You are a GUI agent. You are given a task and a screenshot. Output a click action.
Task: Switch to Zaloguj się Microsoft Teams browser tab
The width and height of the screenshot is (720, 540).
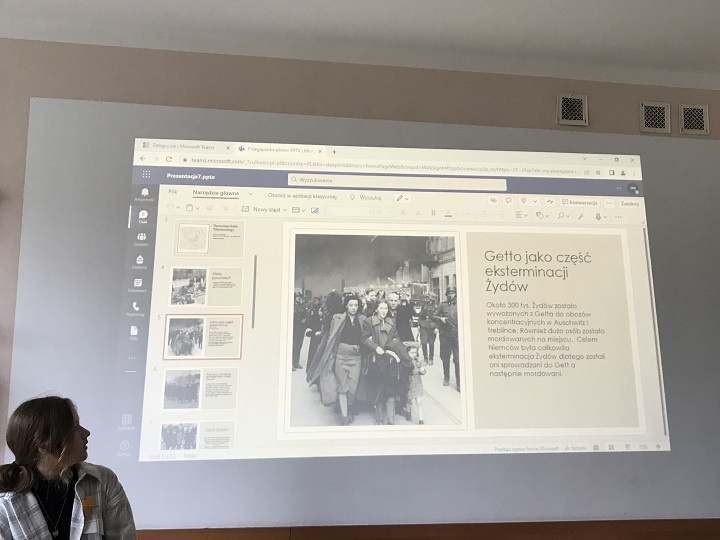pyautogui.click(x=183, y=146)
